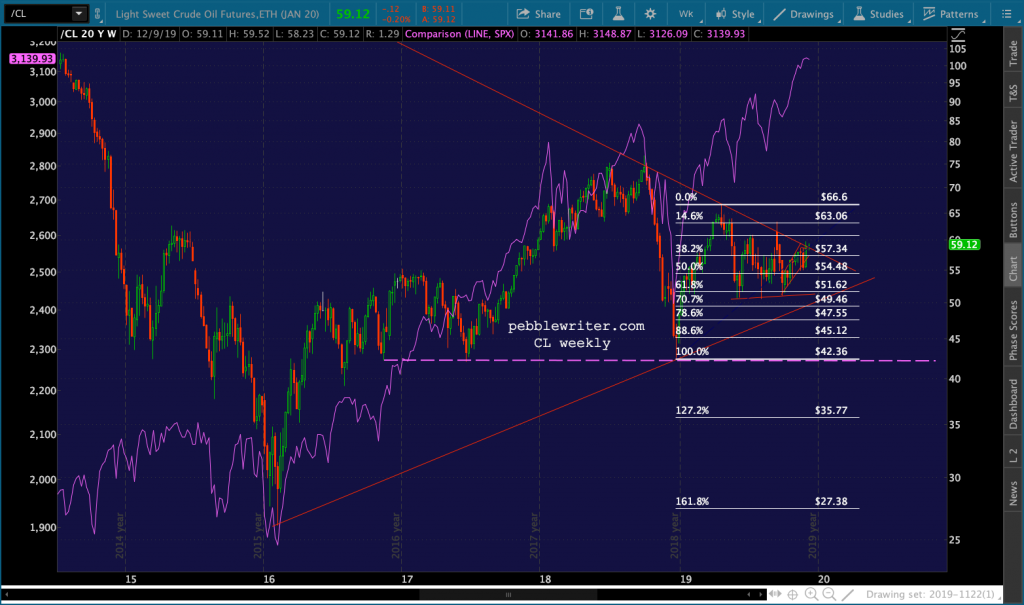Viewport: 1024px width, 605px height.
Task: Click the B: 59.11 bid value
Action: click(438, 9)
